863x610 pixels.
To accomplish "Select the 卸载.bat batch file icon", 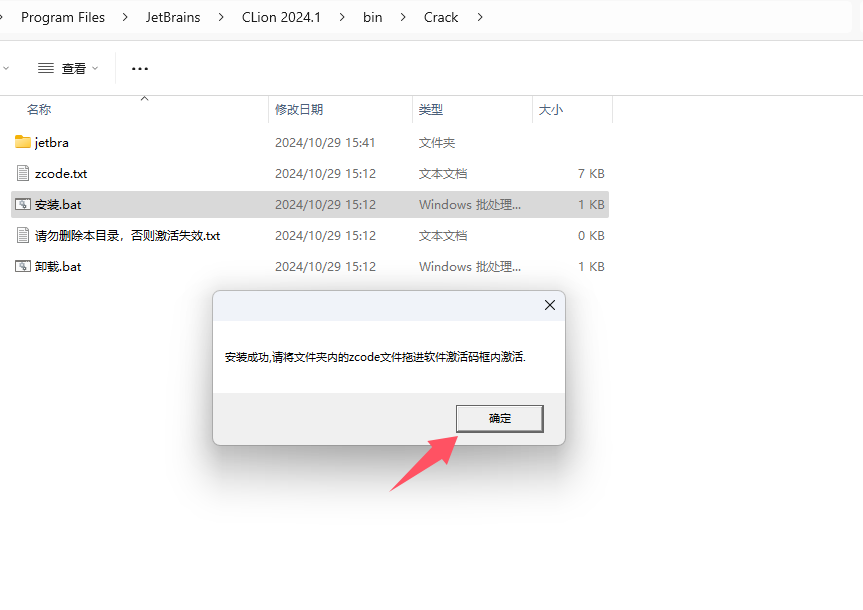I will click(23, 266).
